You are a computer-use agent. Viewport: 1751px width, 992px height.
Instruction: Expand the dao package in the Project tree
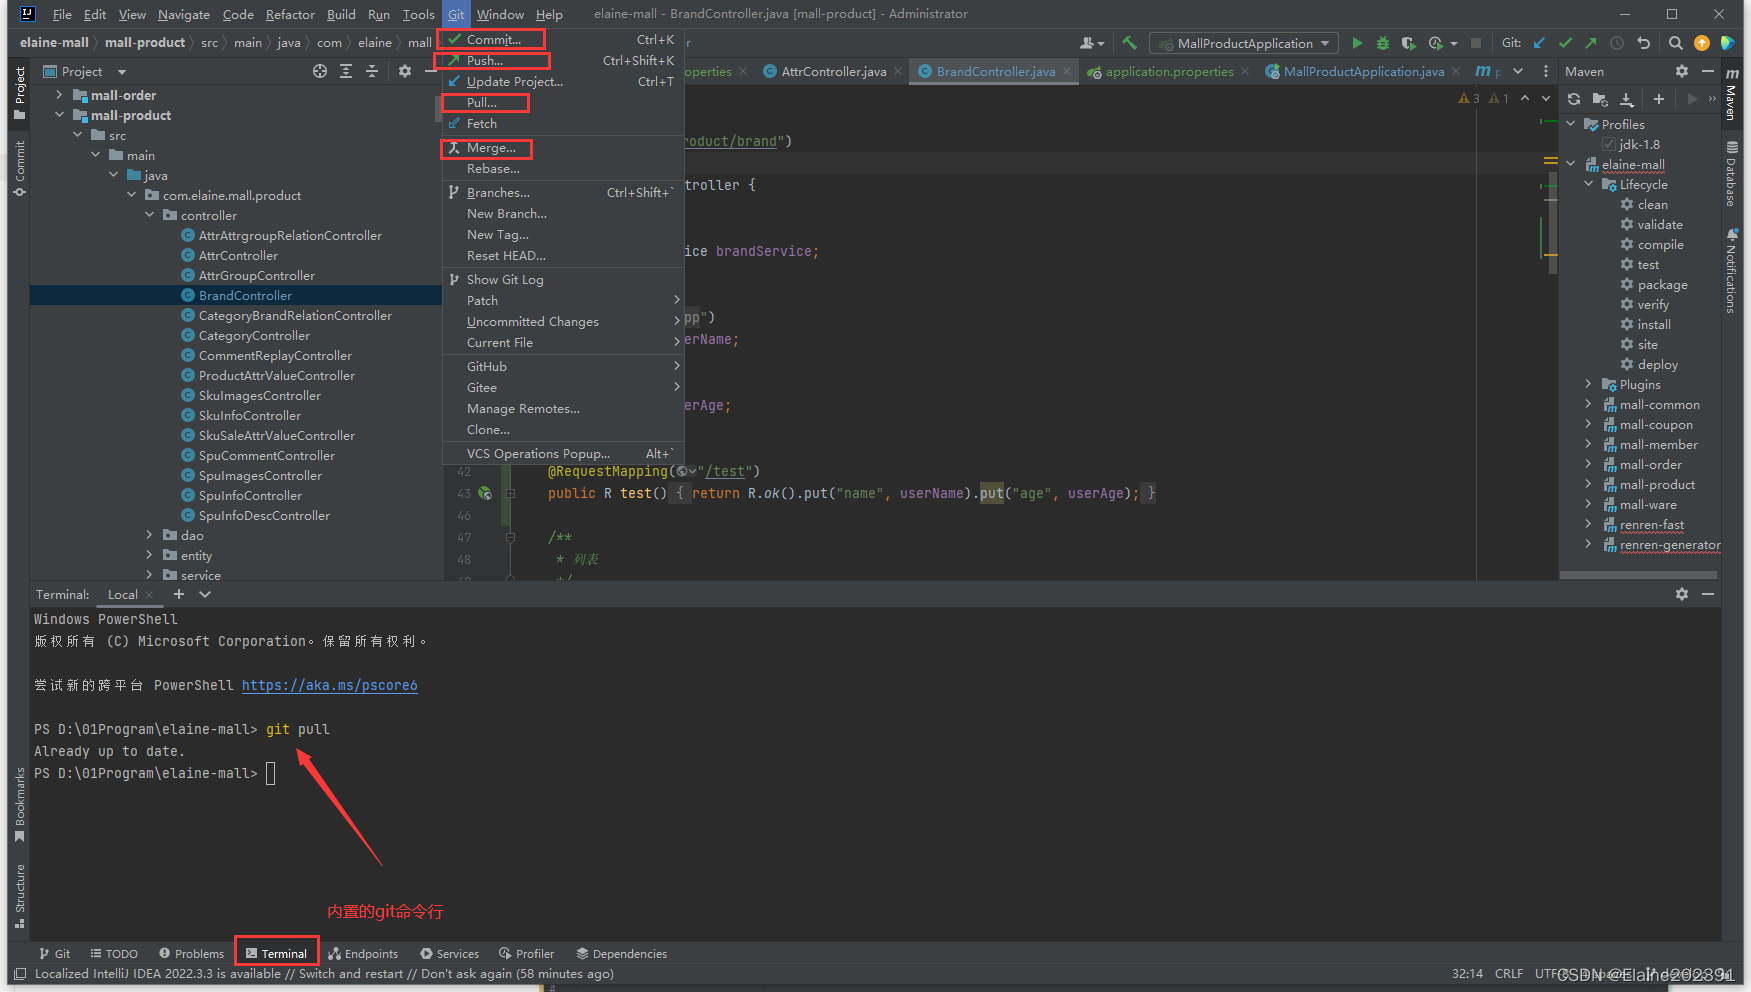(x=150, y=535)
